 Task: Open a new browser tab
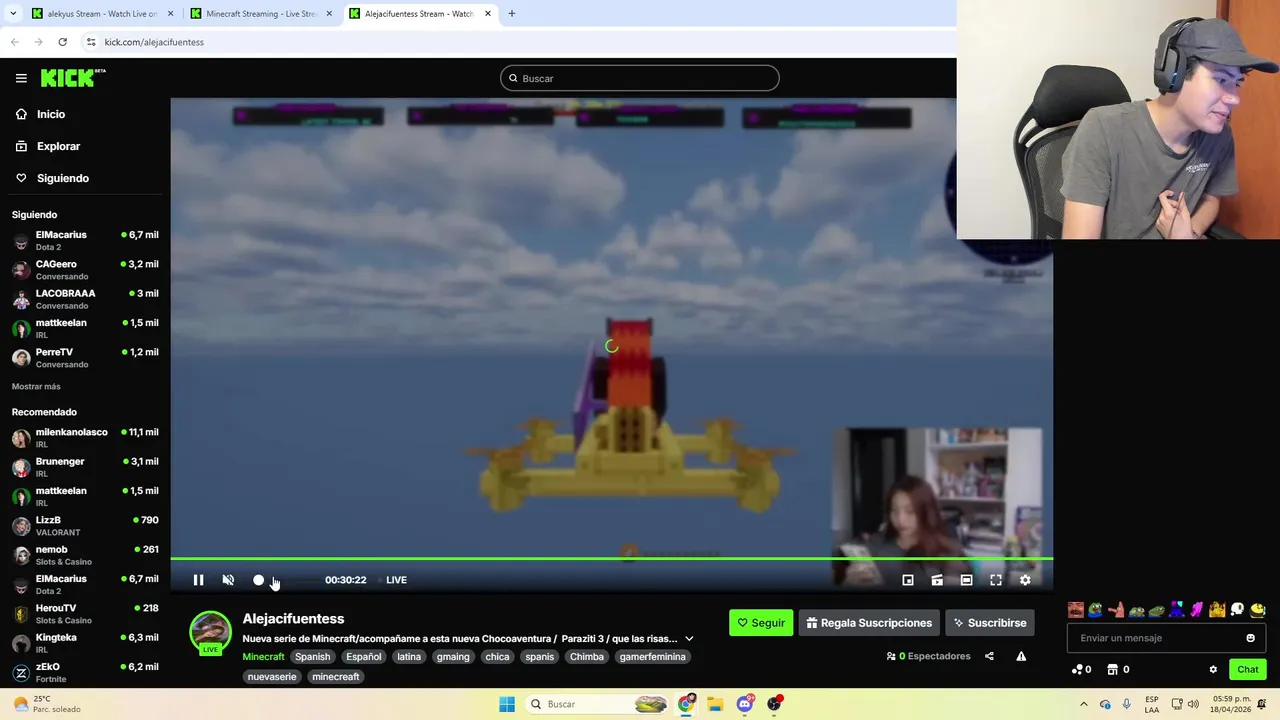point(512,14)
